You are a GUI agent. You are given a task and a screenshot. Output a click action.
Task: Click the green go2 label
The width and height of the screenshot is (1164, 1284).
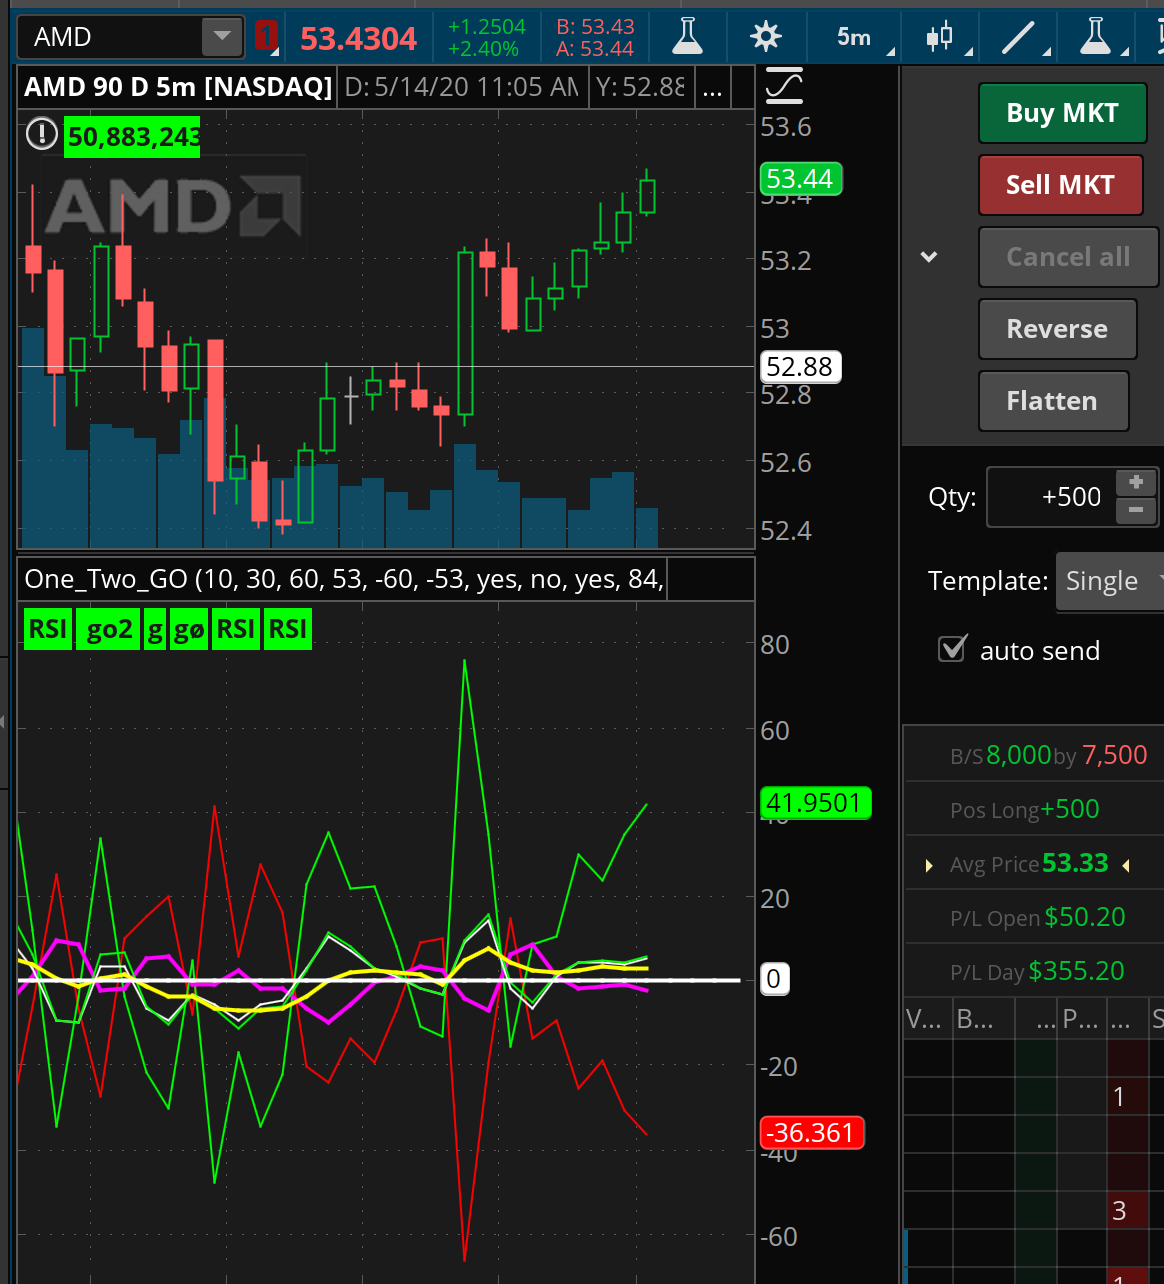click(109, 629)
